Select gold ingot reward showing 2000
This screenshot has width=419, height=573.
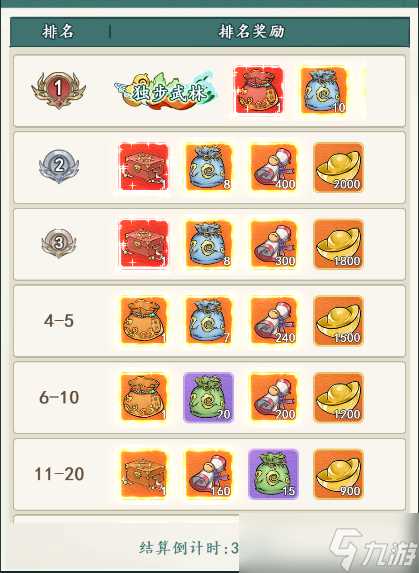(x=339, y=167)
